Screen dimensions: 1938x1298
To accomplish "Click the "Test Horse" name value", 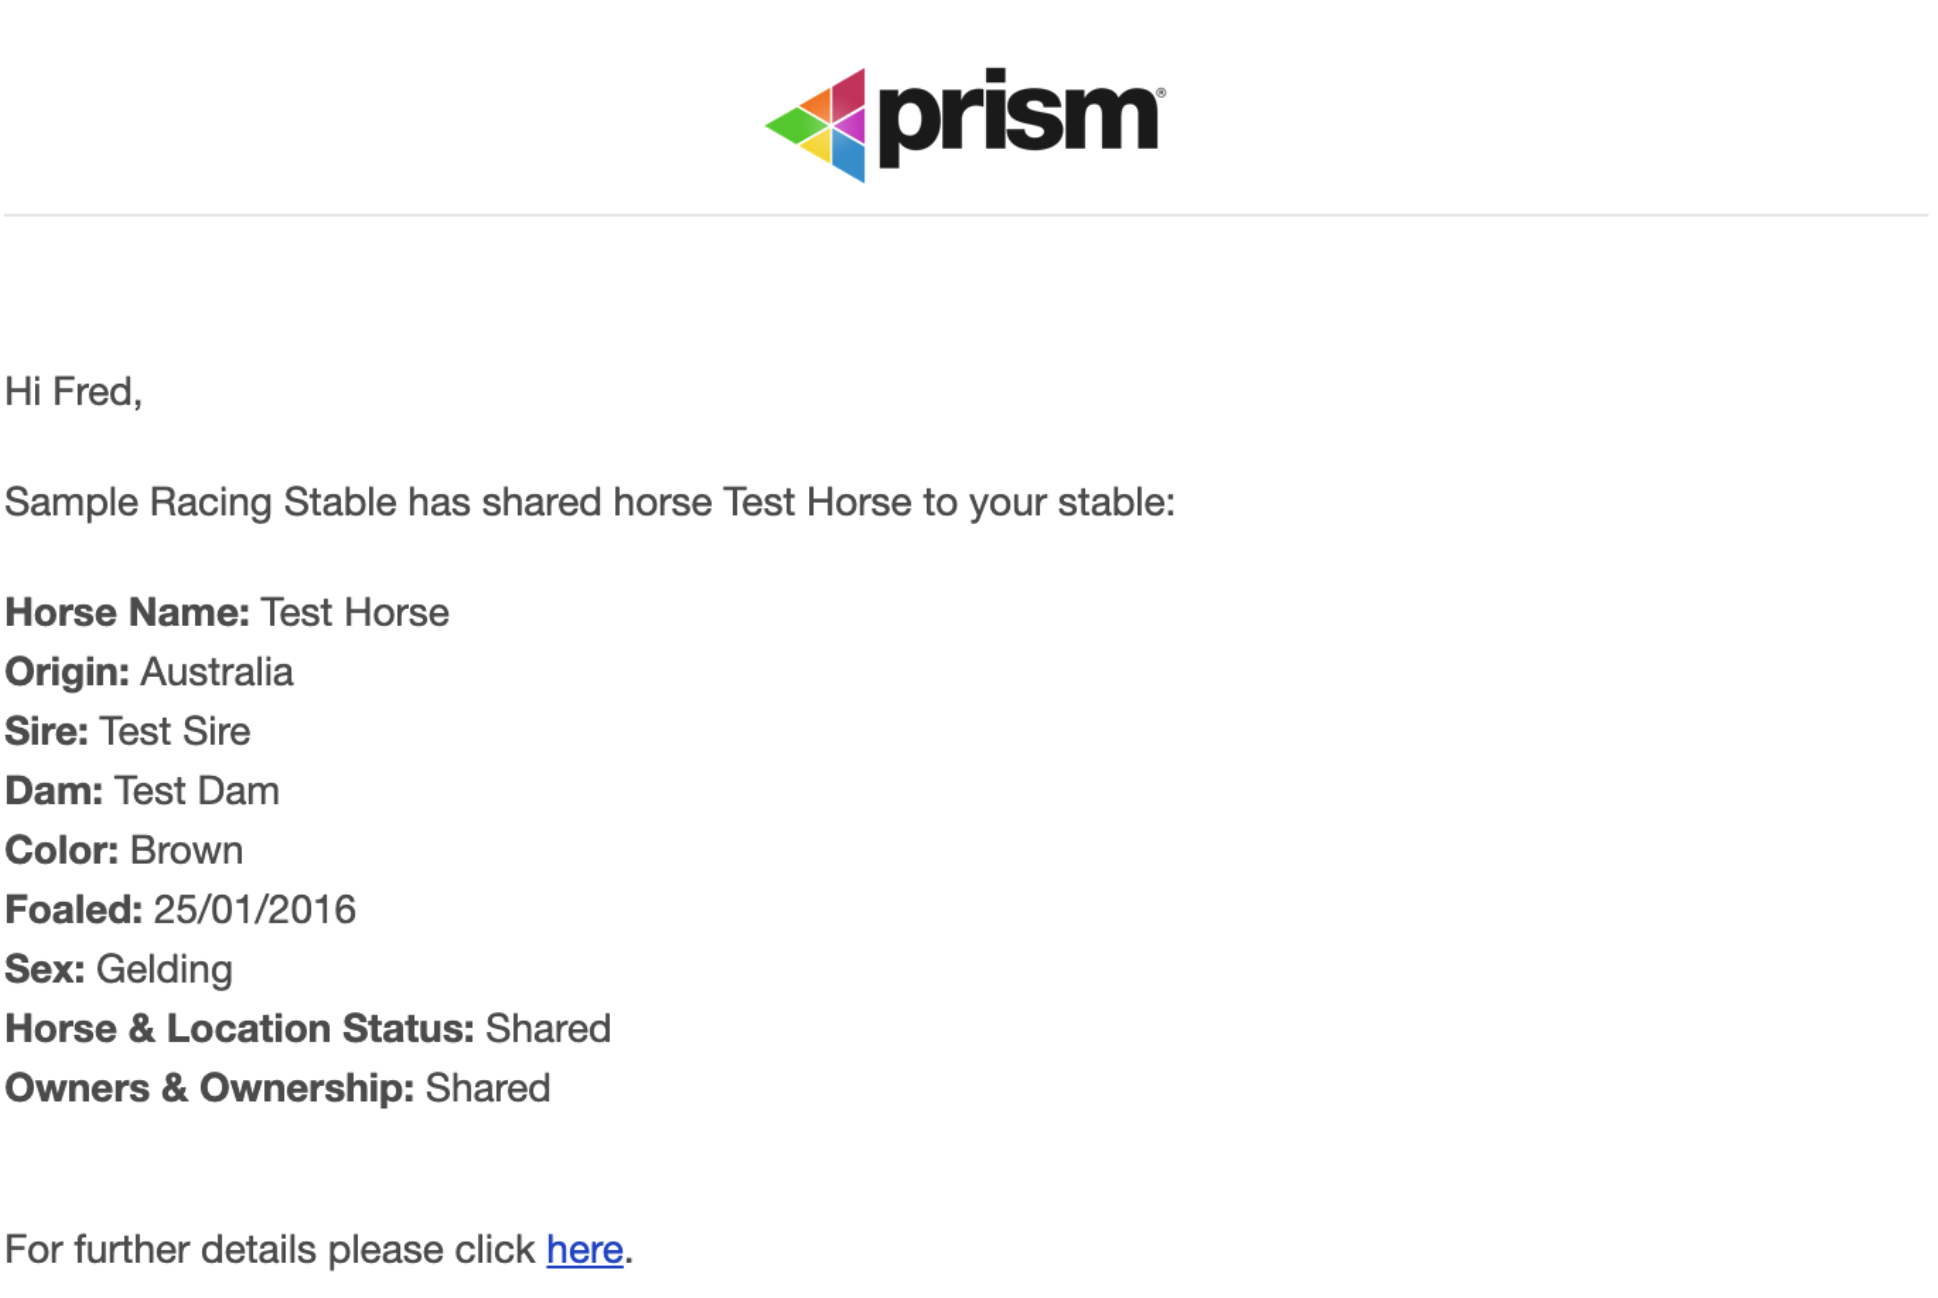I will point(354,612).
